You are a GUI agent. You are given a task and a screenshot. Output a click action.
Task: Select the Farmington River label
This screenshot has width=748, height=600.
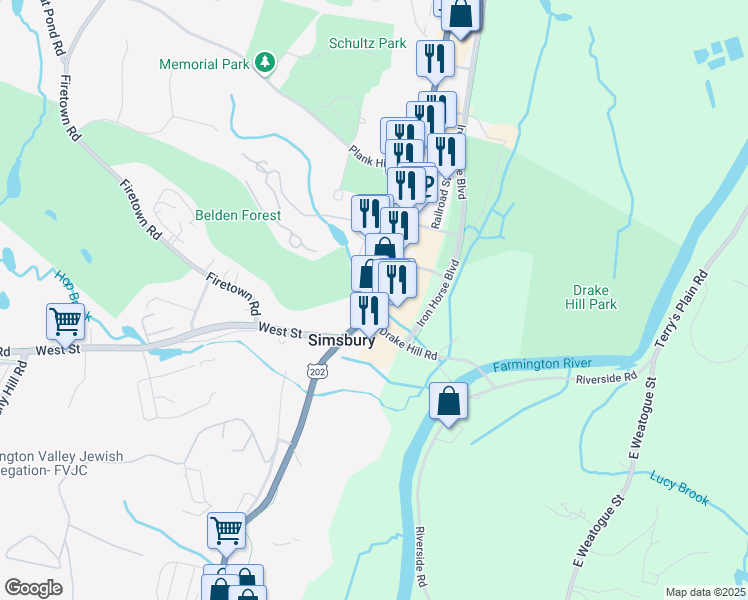click(x=542, y=365)
